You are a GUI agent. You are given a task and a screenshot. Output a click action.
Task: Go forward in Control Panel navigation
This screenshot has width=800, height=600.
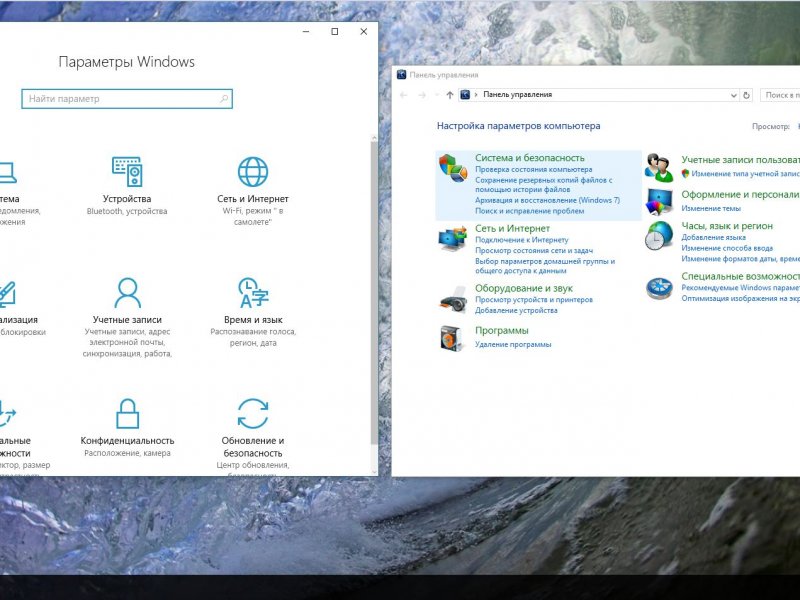click(x=422, y=95)
